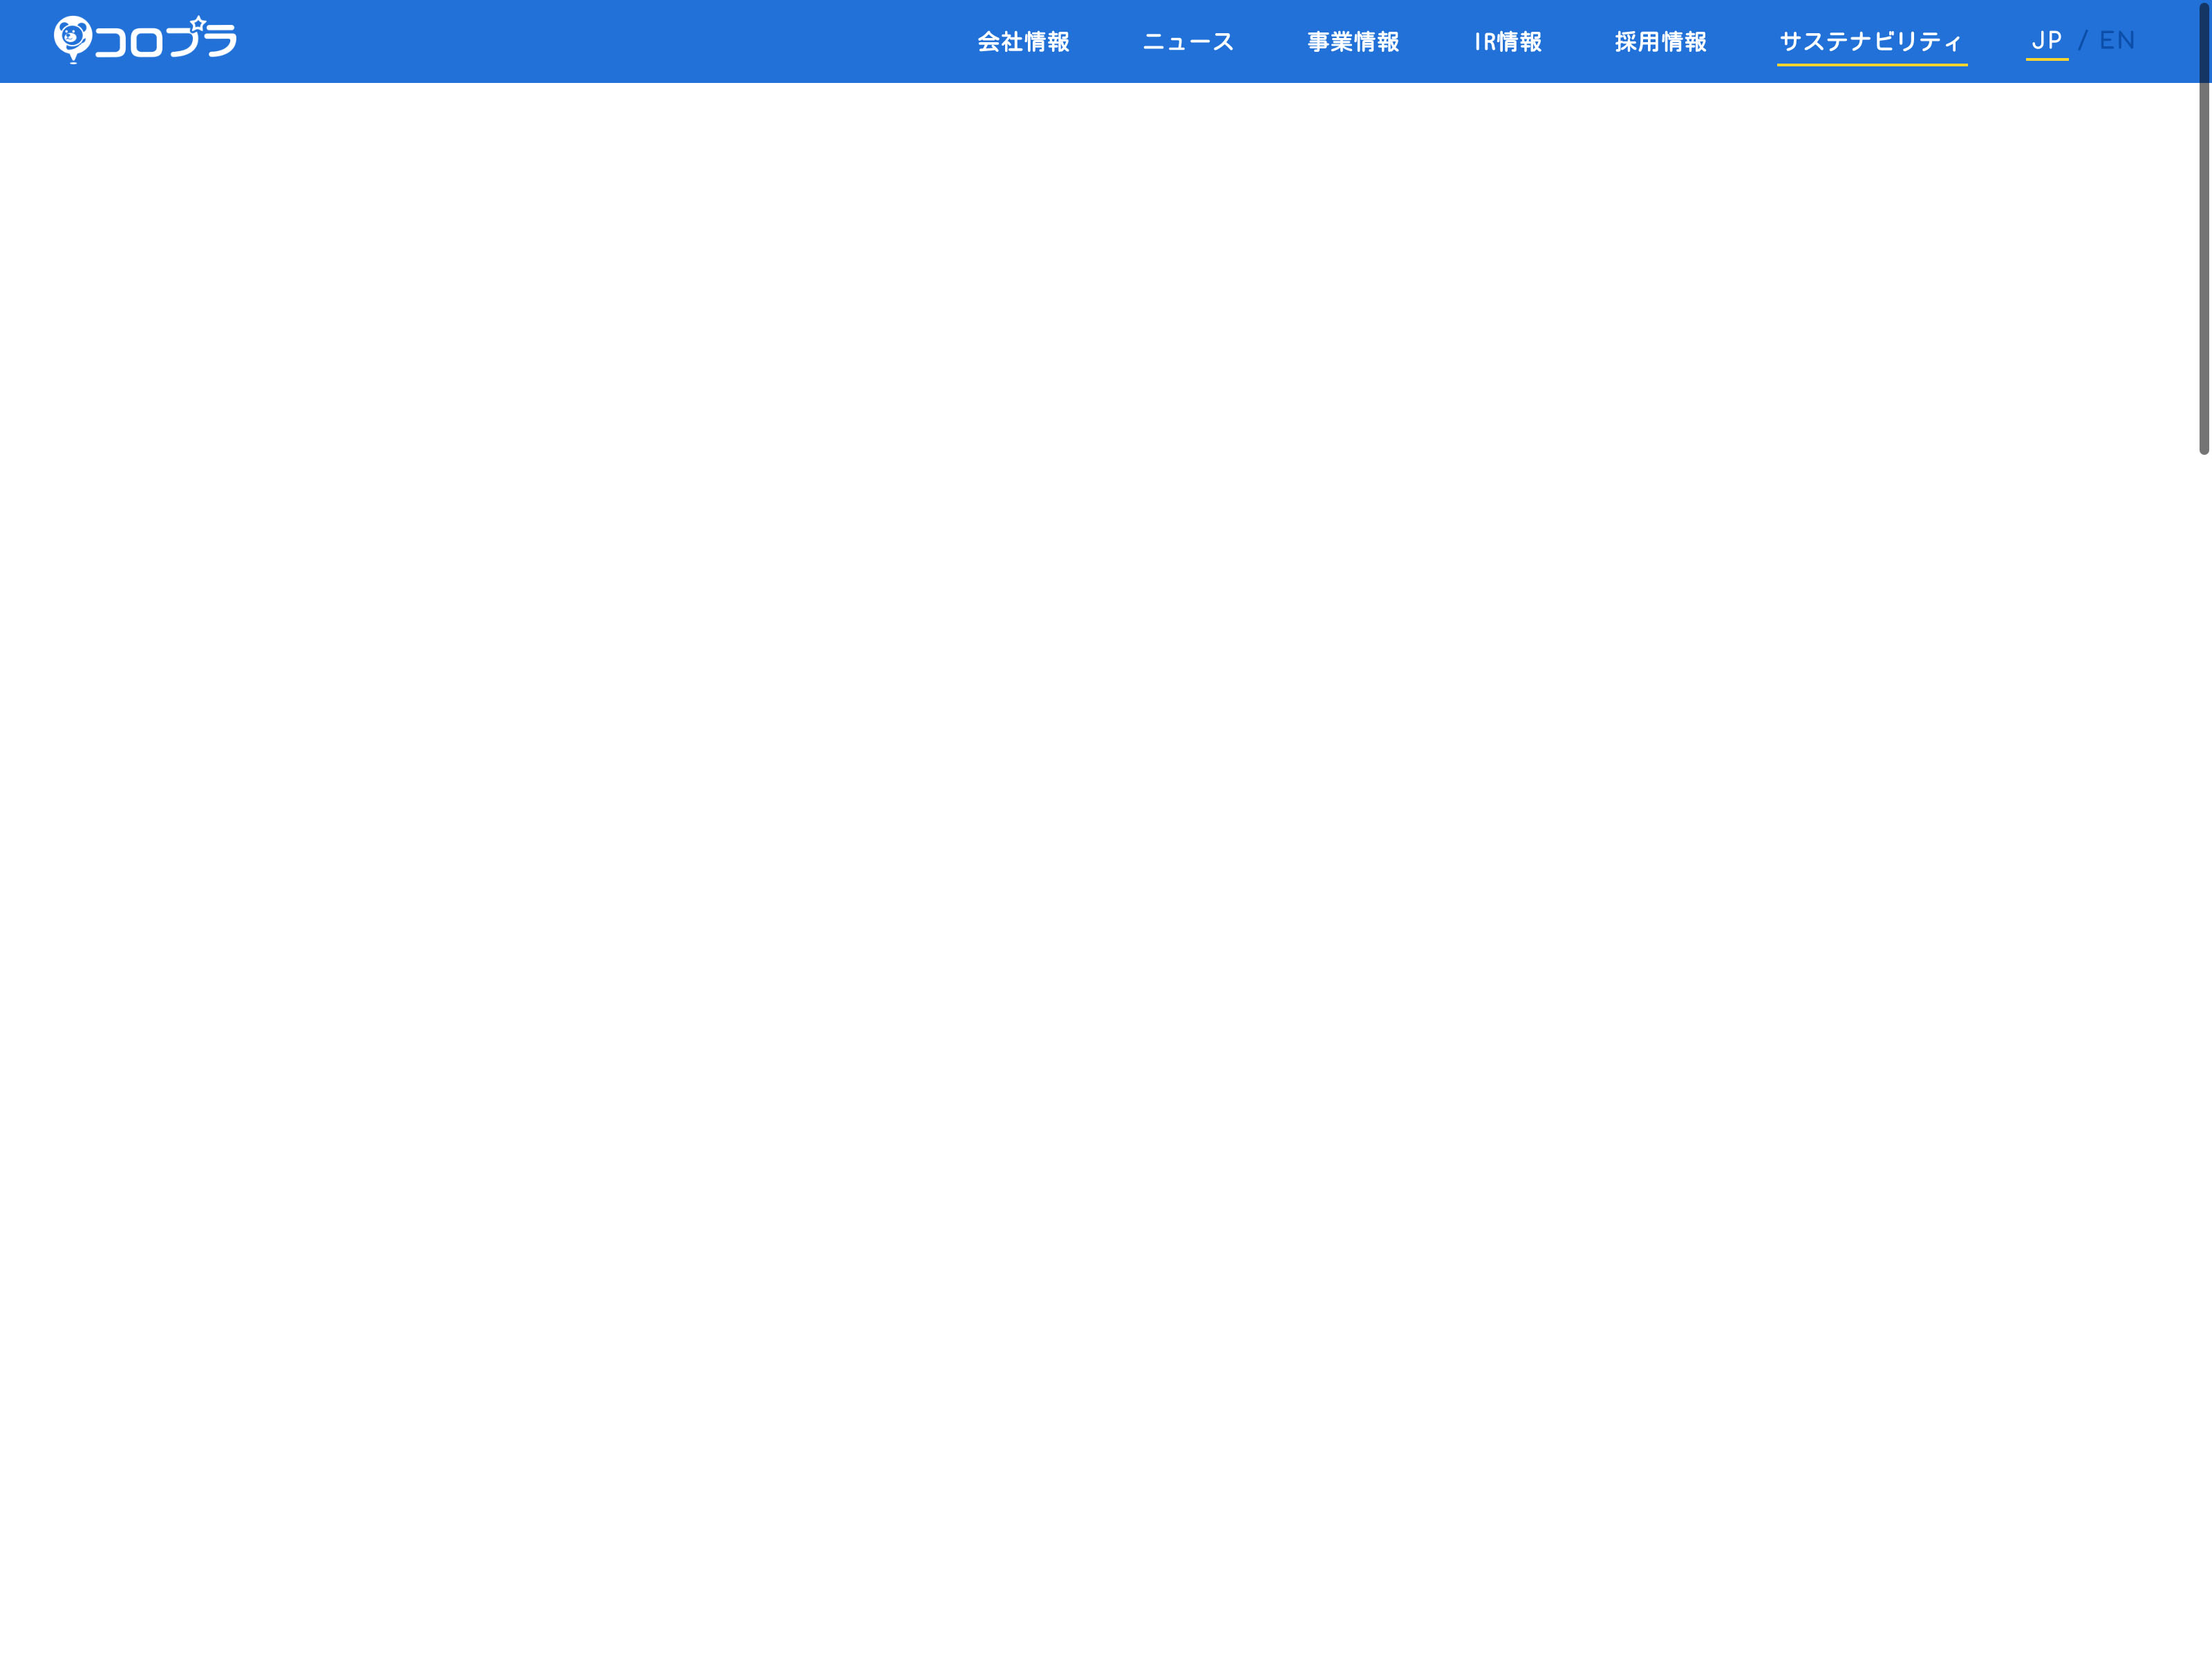Select the JP language option

[x=2046, y=40]
